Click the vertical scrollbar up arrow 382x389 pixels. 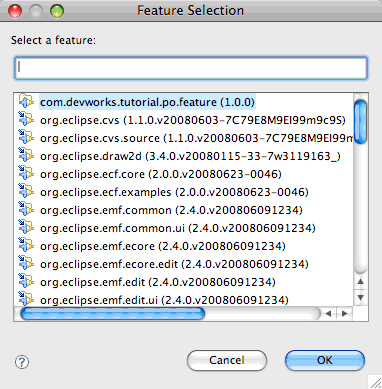tap(360, 282)
